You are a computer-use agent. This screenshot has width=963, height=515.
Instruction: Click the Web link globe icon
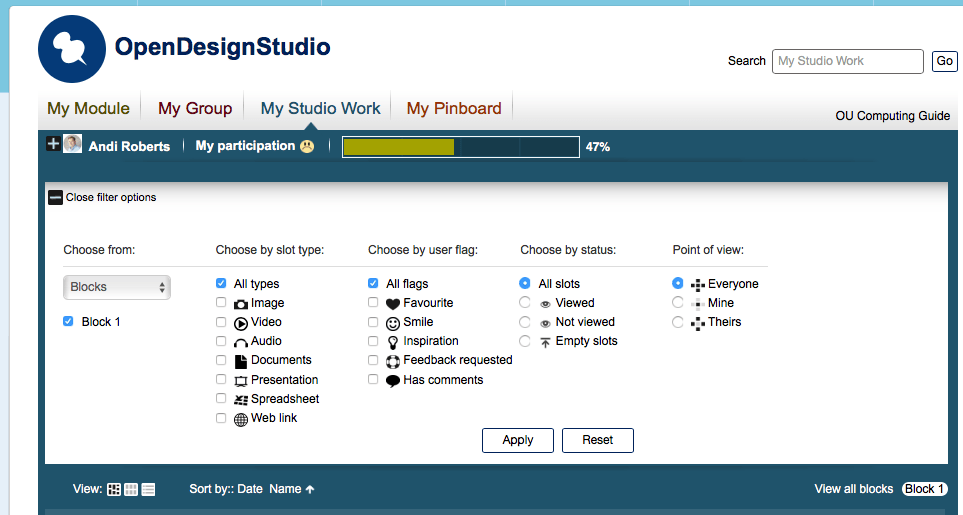(241, 419)
